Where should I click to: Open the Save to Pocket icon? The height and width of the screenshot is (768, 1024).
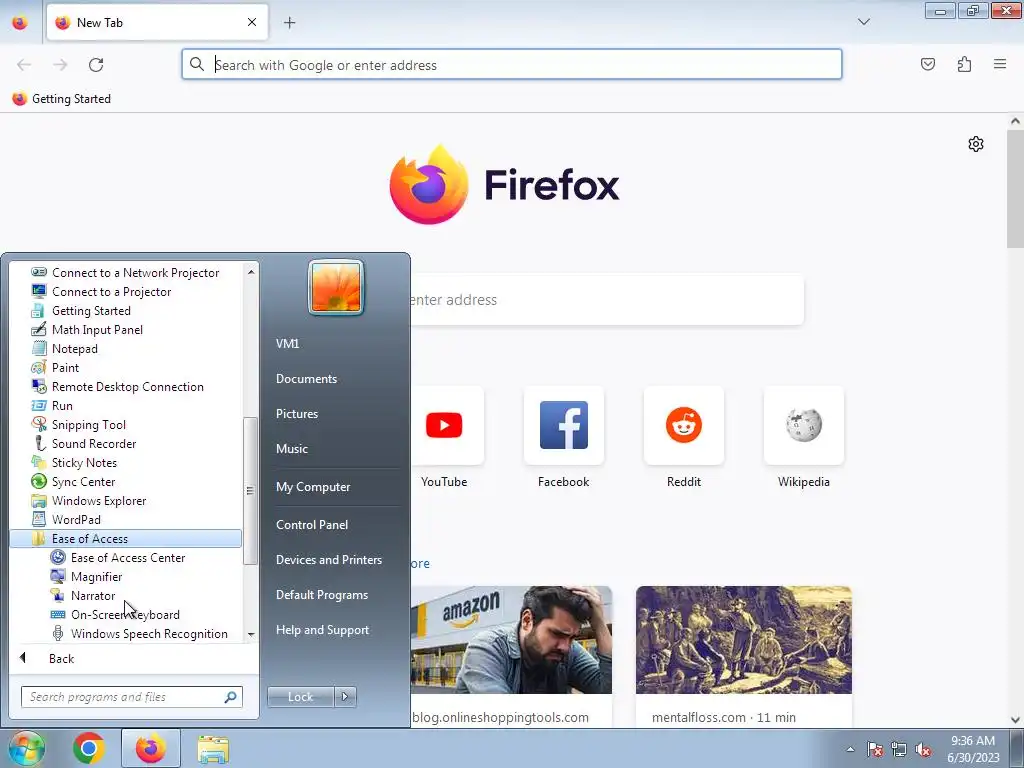click(x=928, y=64)
